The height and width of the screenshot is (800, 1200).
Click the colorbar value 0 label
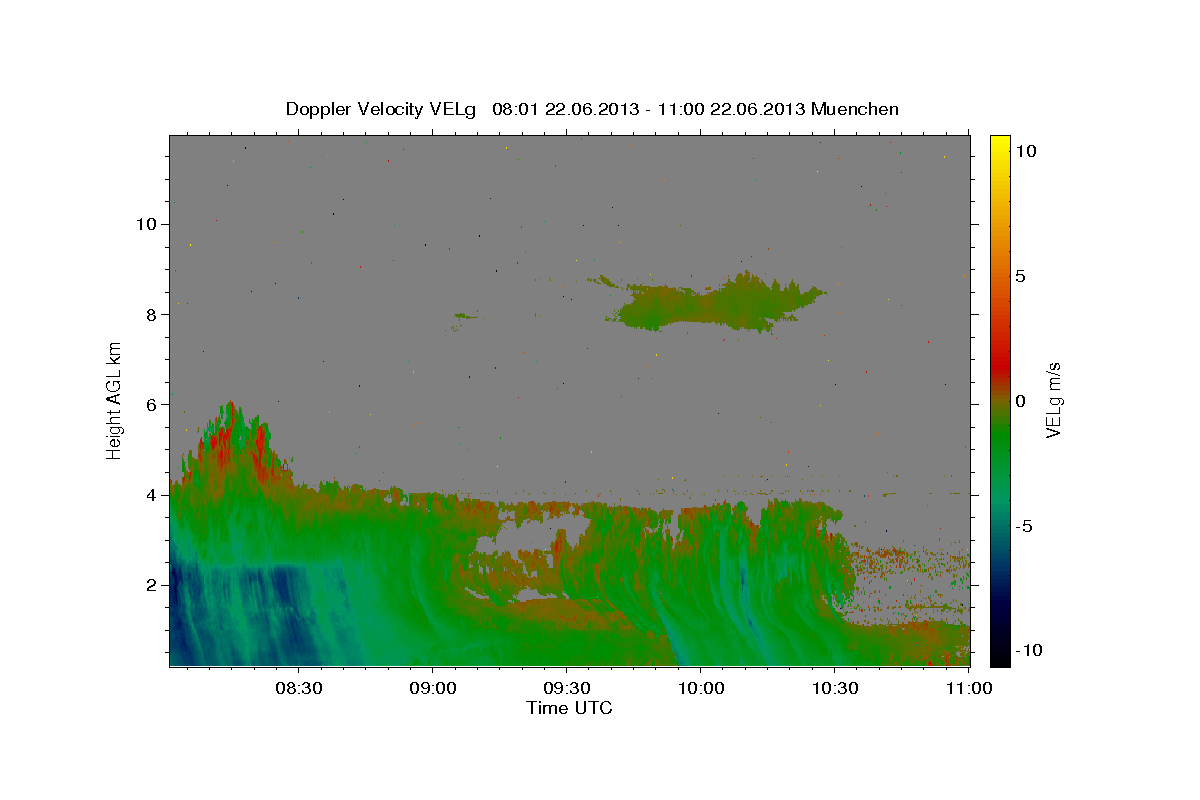(1020, 401)
